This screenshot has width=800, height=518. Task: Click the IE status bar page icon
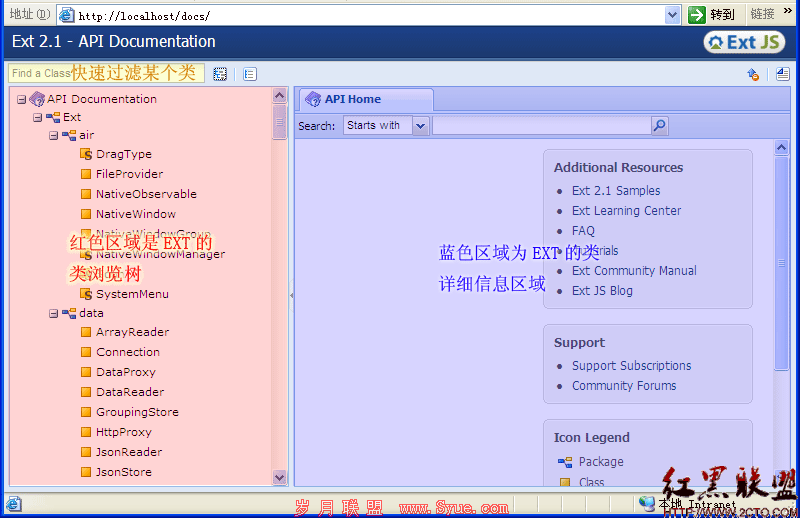pos(14,504)
